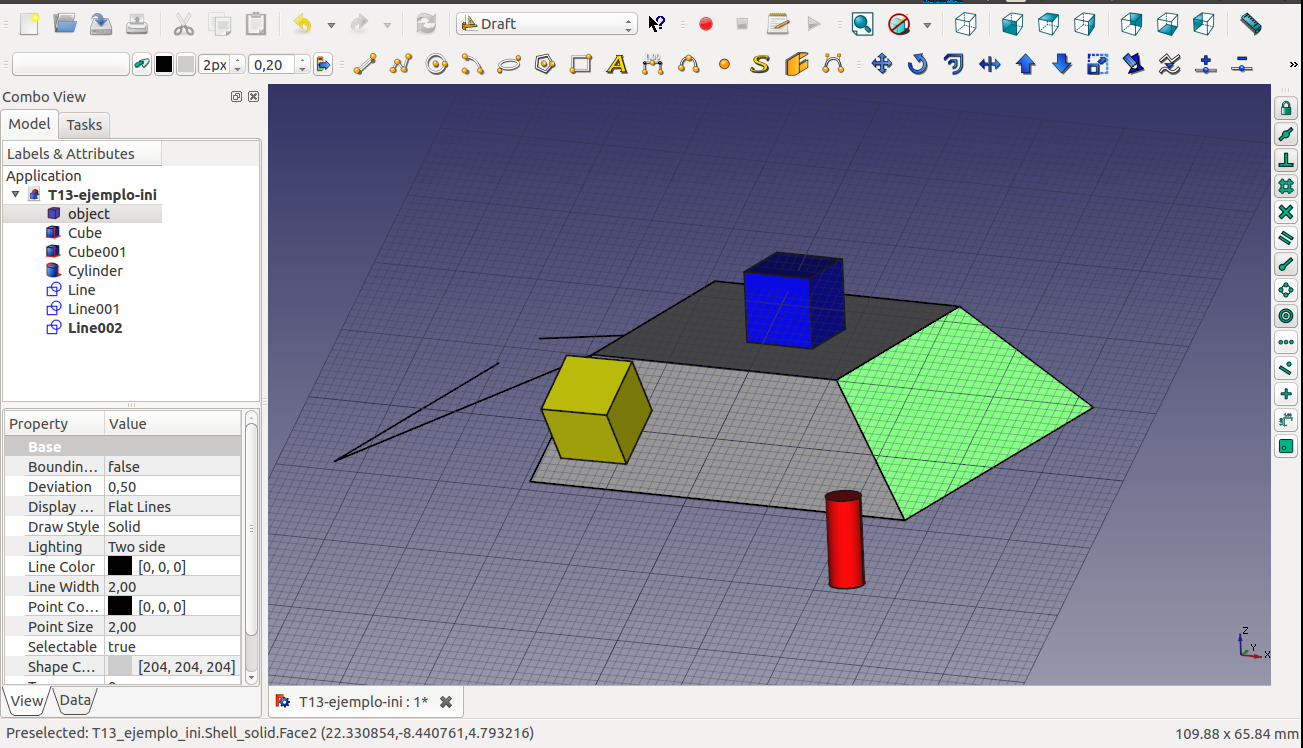
Task: Open the Measure distance ruler tool
Action: [x=1250, y=24]
